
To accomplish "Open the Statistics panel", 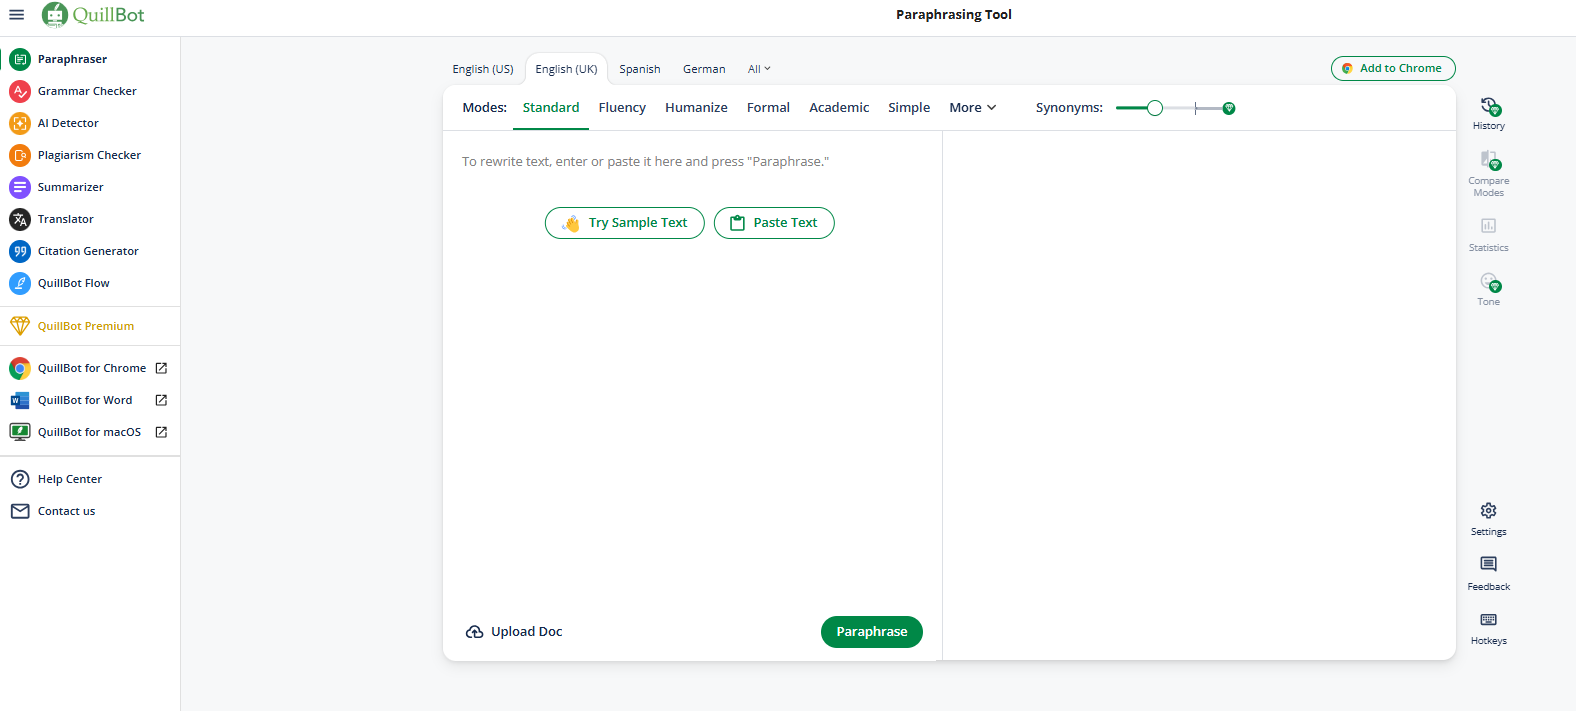I will pyautogui.click(x=1488, y=234).
